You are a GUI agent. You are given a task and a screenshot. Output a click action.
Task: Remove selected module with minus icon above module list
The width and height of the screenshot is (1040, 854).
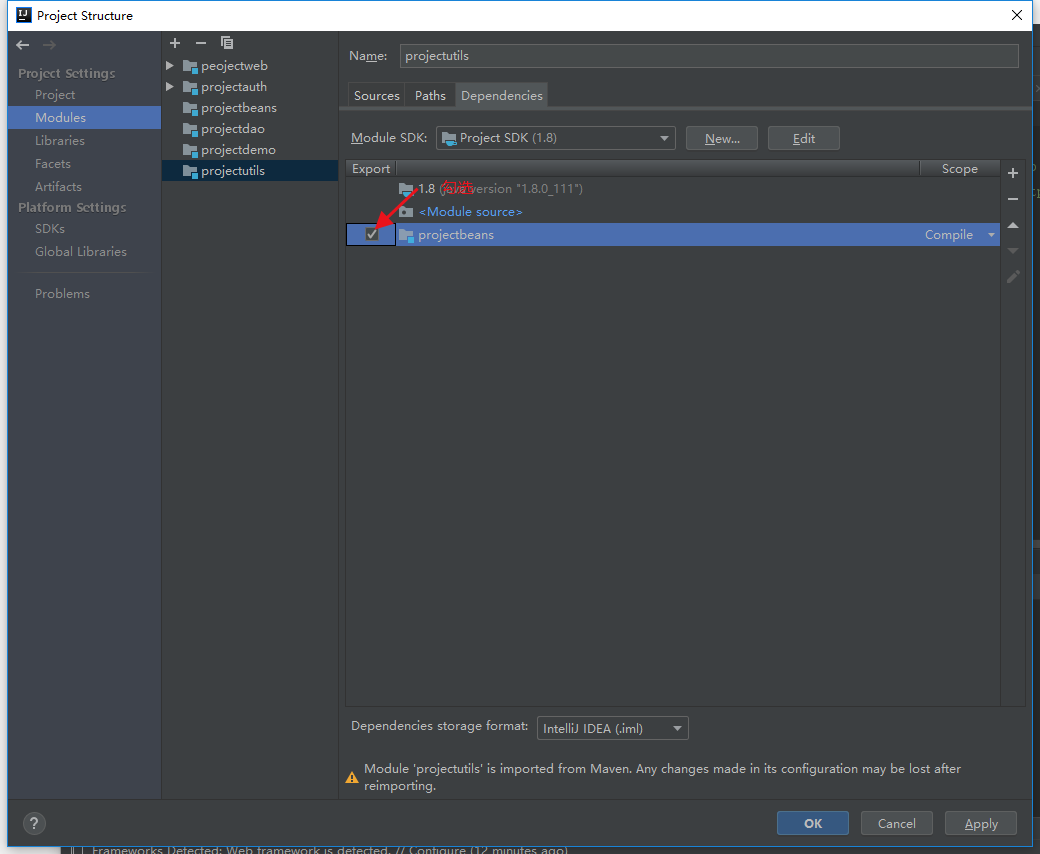[201, 43]
